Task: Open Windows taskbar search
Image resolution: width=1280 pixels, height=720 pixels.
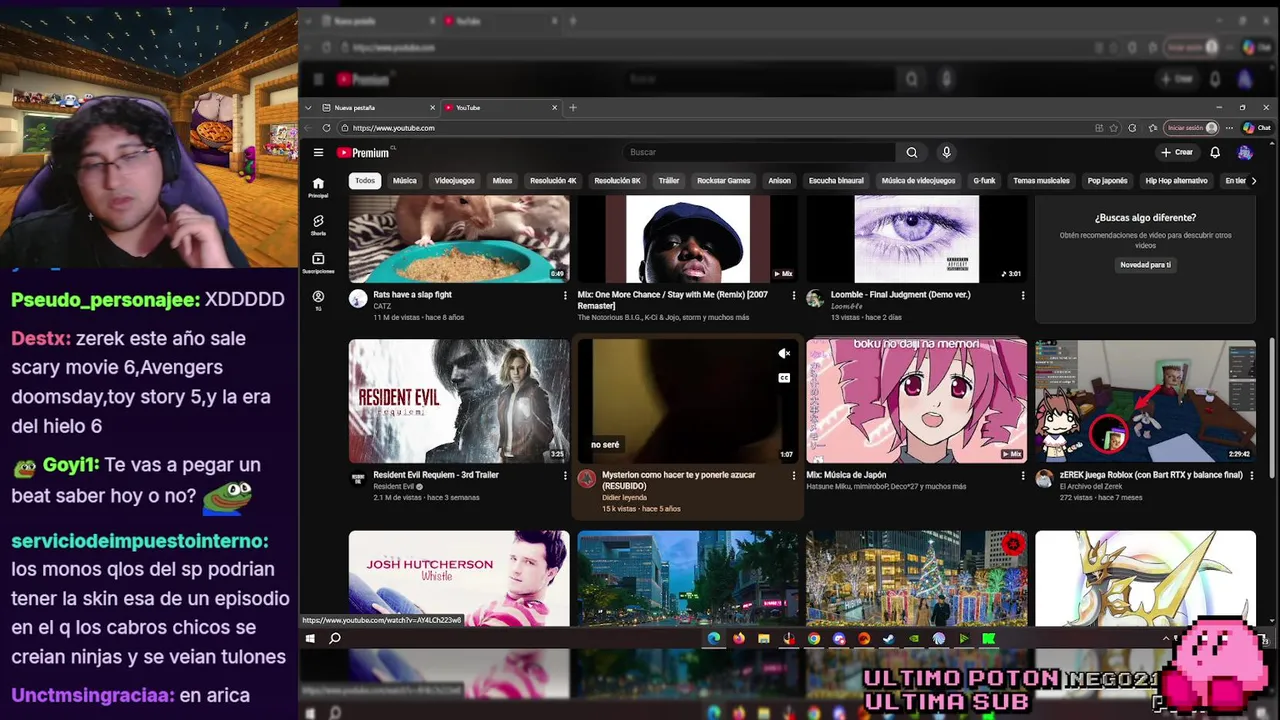Action: (x=335, y=638)
